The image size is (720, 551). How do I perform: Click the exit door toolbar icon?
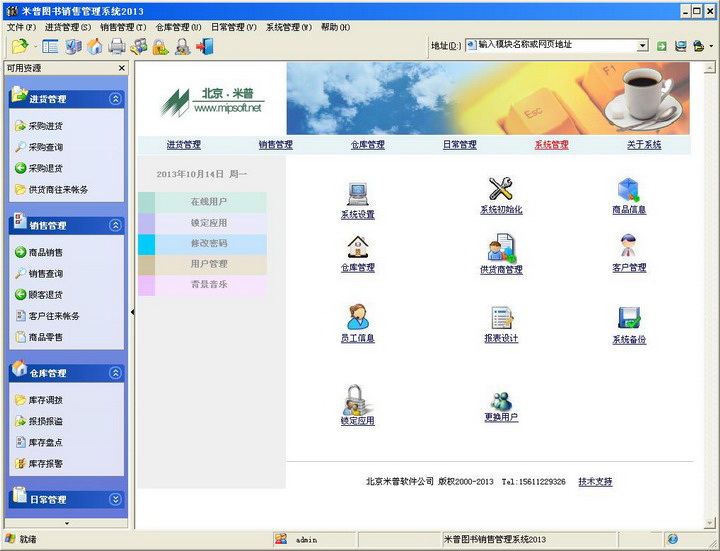[205, 46]
